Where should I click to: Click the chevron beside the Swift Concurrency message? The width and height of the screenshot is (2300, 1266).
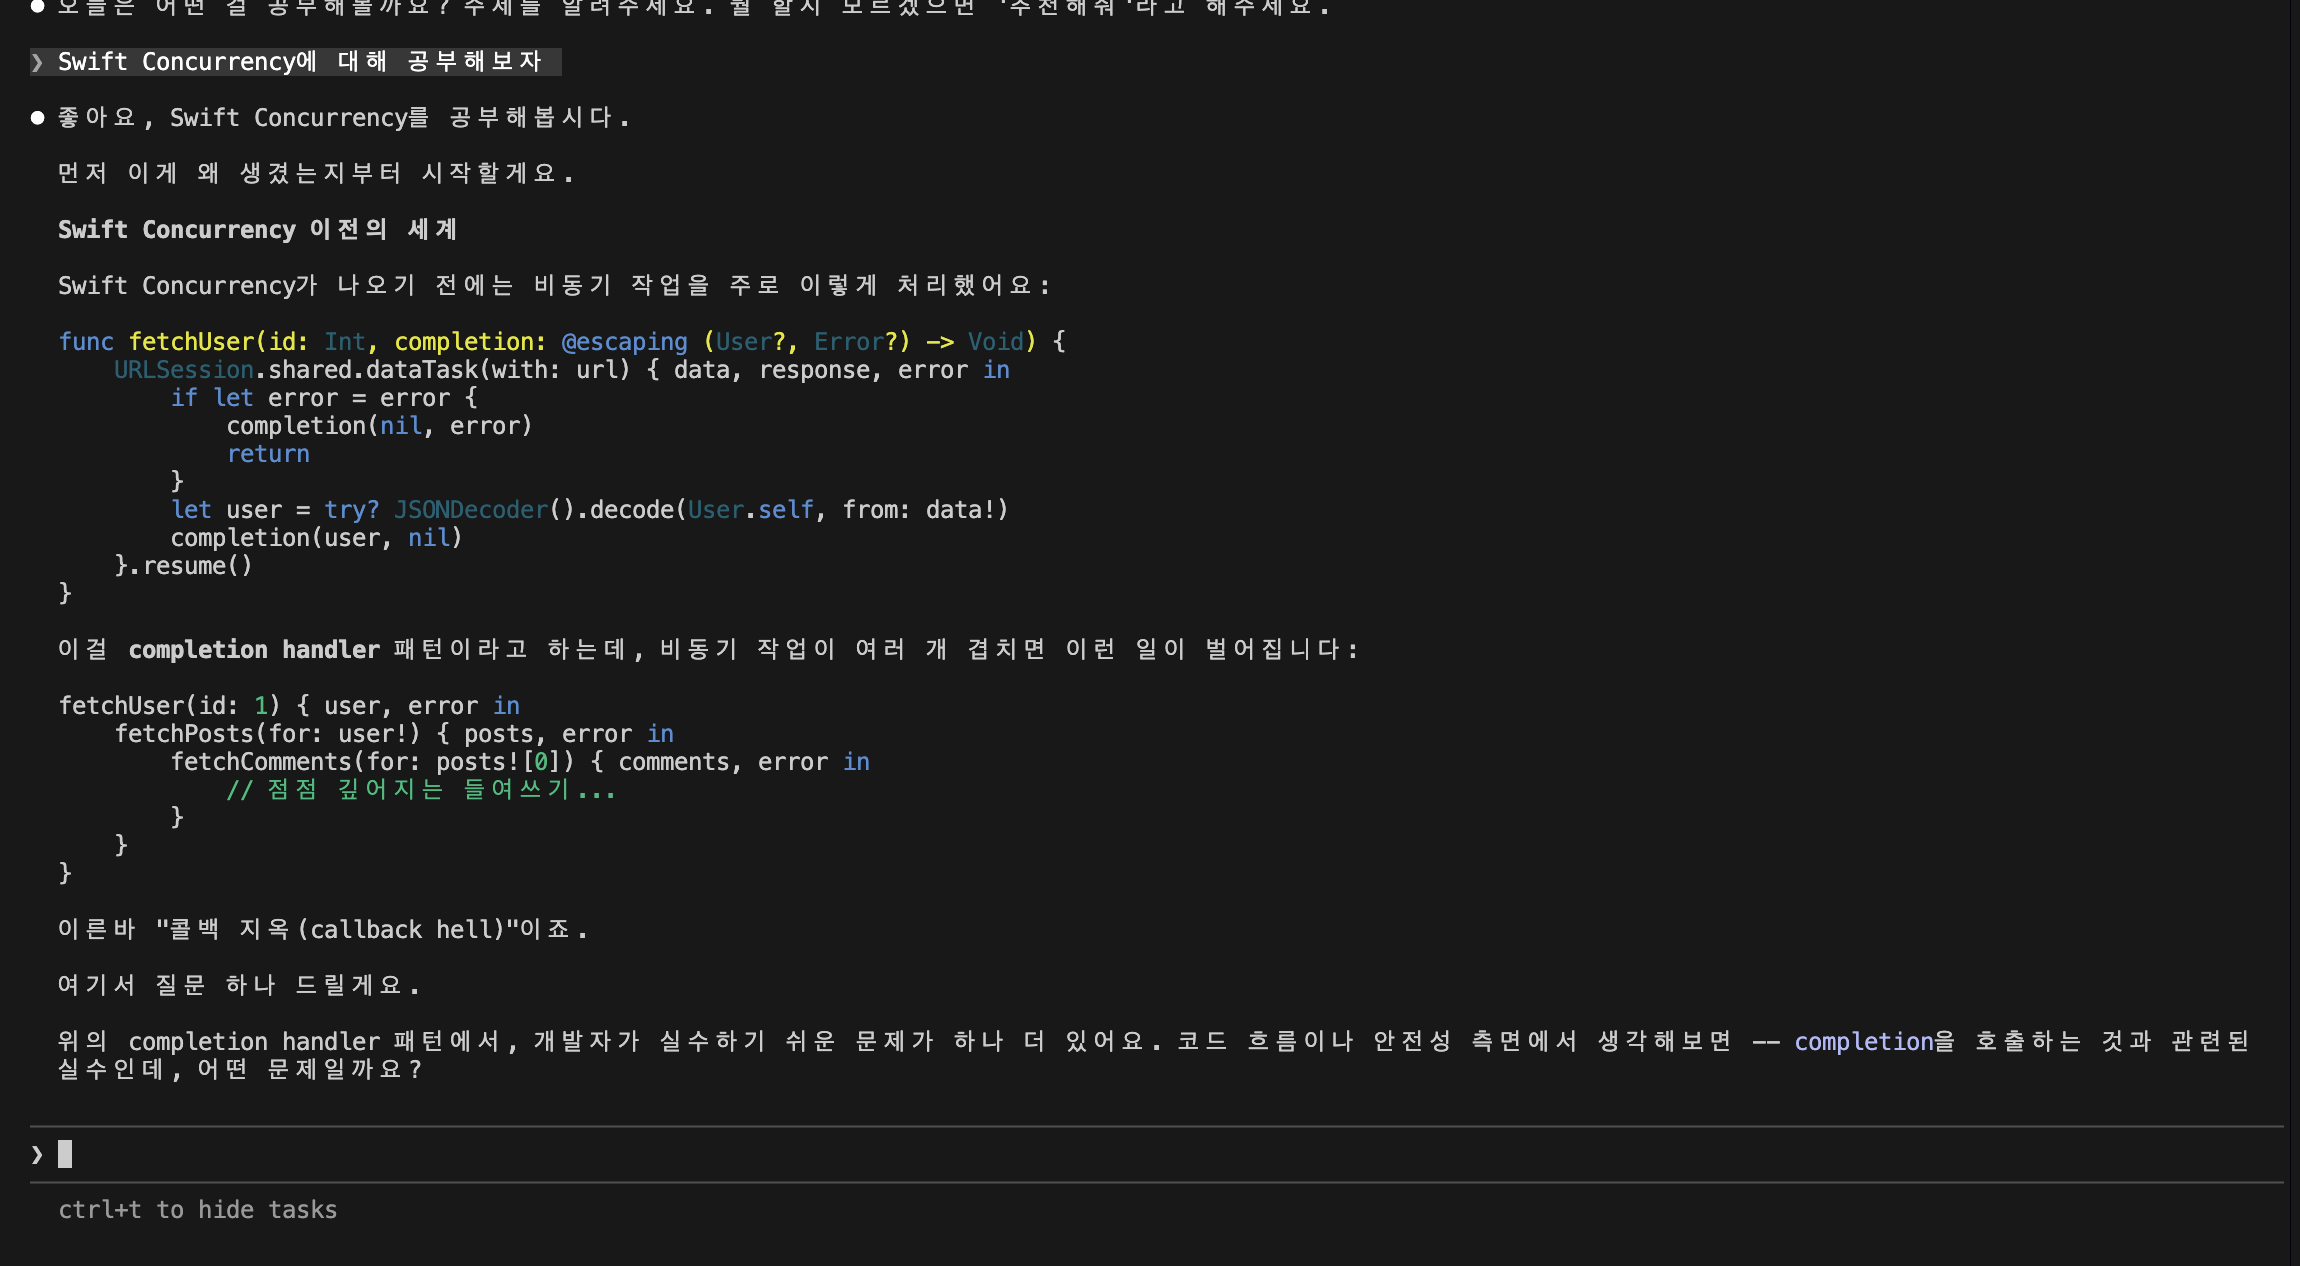(x=37, y=62)
